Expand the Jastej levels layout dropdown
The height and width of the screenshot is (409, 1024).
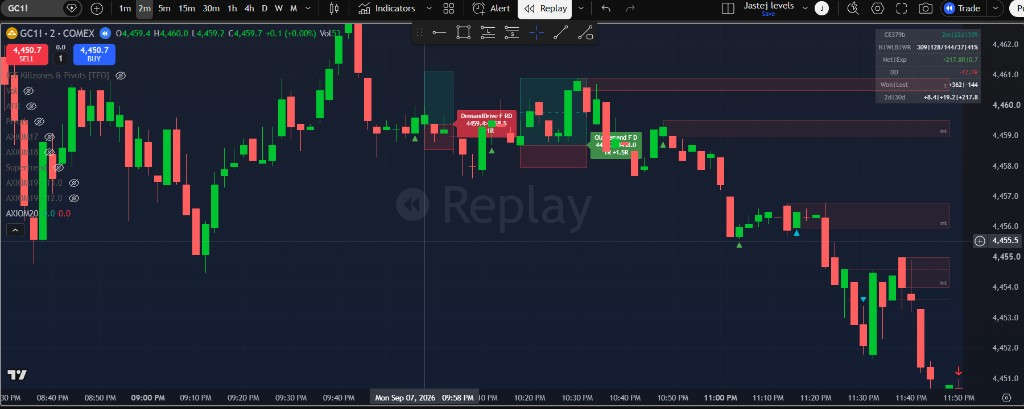click(x=805, y=8)
